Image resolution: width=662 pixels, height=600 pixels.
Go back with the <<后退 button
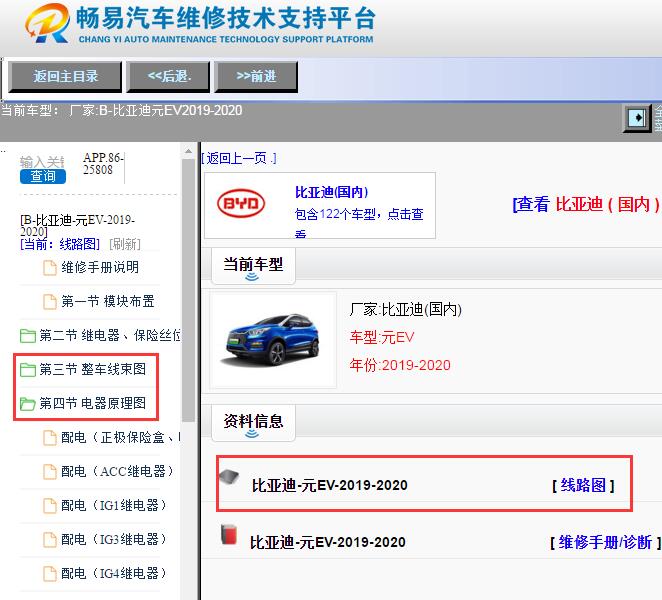(x=168, y=76)
